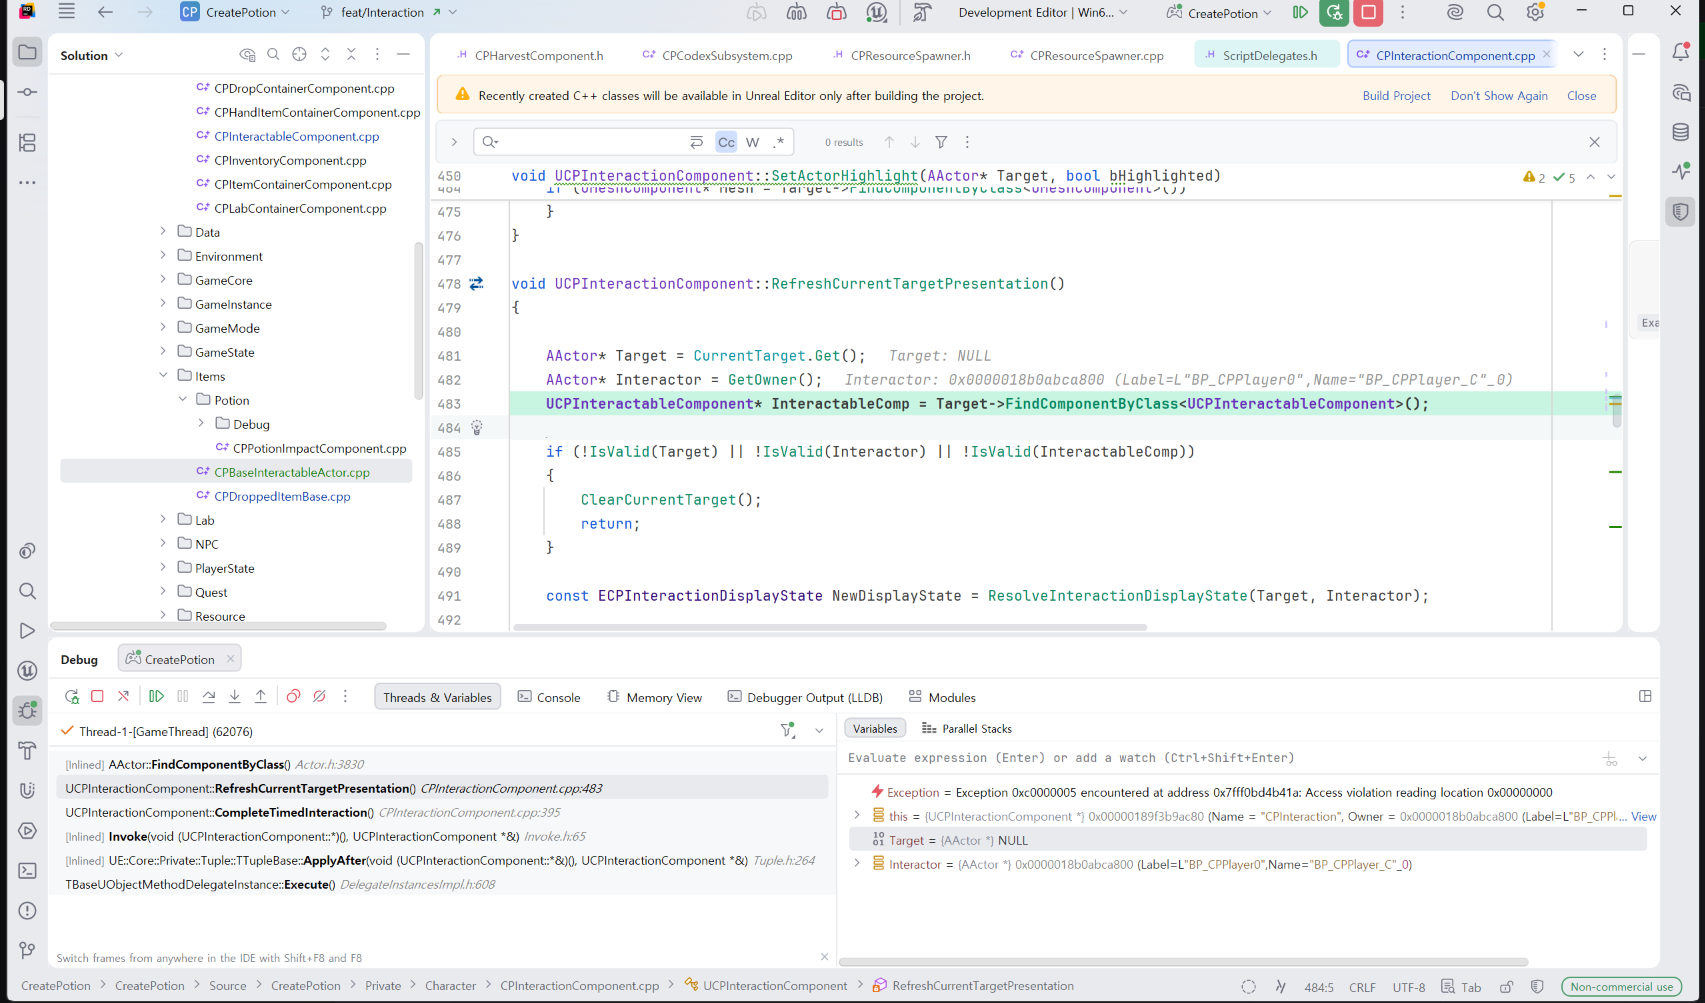Screen dimensions: 1705x1003
Task: Open Unreal Engine tool window in sidebar
Action: (x=28, y=671)
